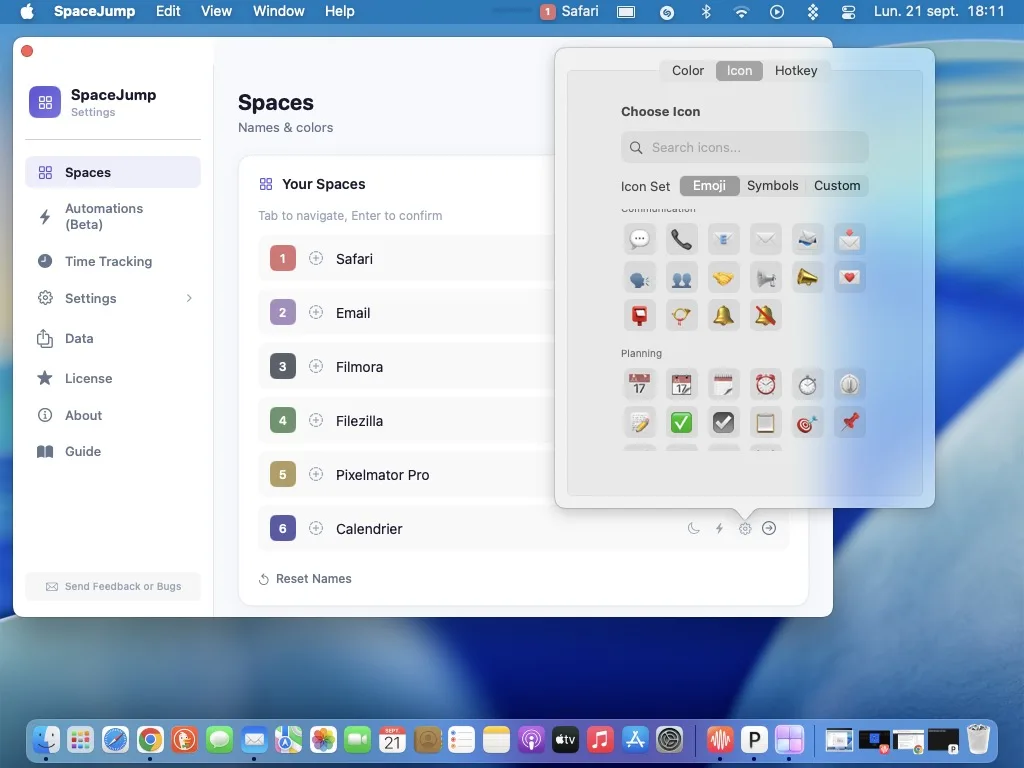Expand the Settings sidebar chevron
1024x768 pixels.
tap(189, 298)
